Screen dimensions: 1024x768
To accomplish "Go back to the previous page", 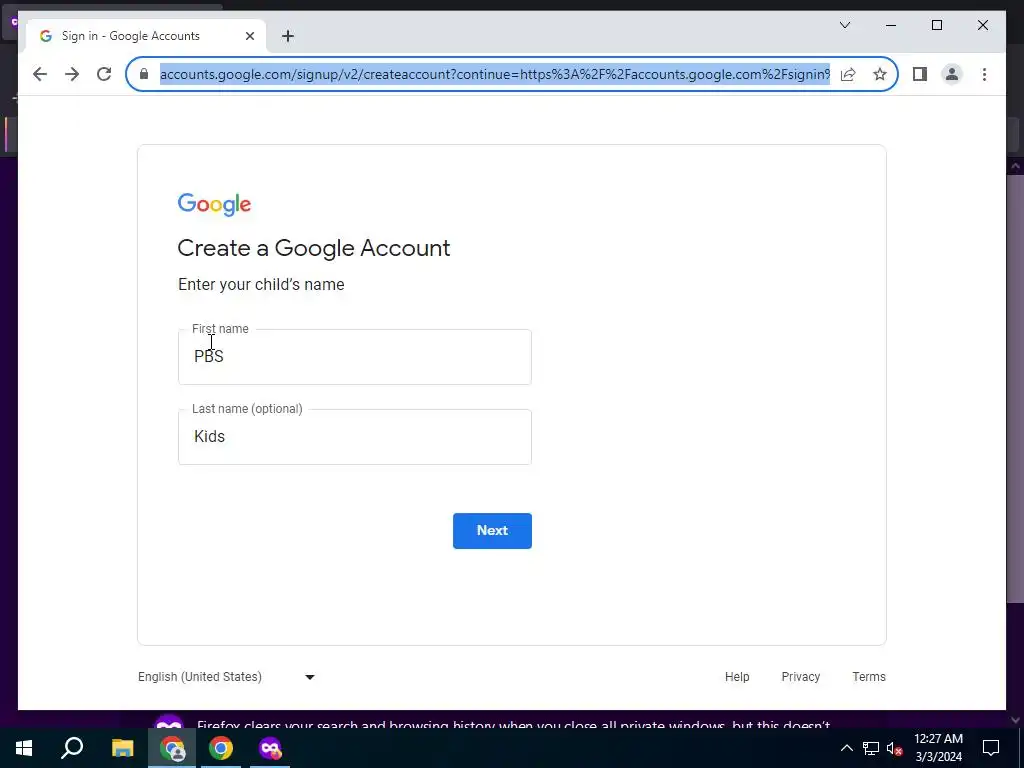I will click(40, 74).
